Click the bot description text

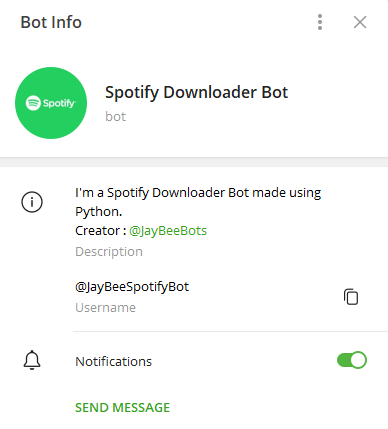[x=198, y=211]
